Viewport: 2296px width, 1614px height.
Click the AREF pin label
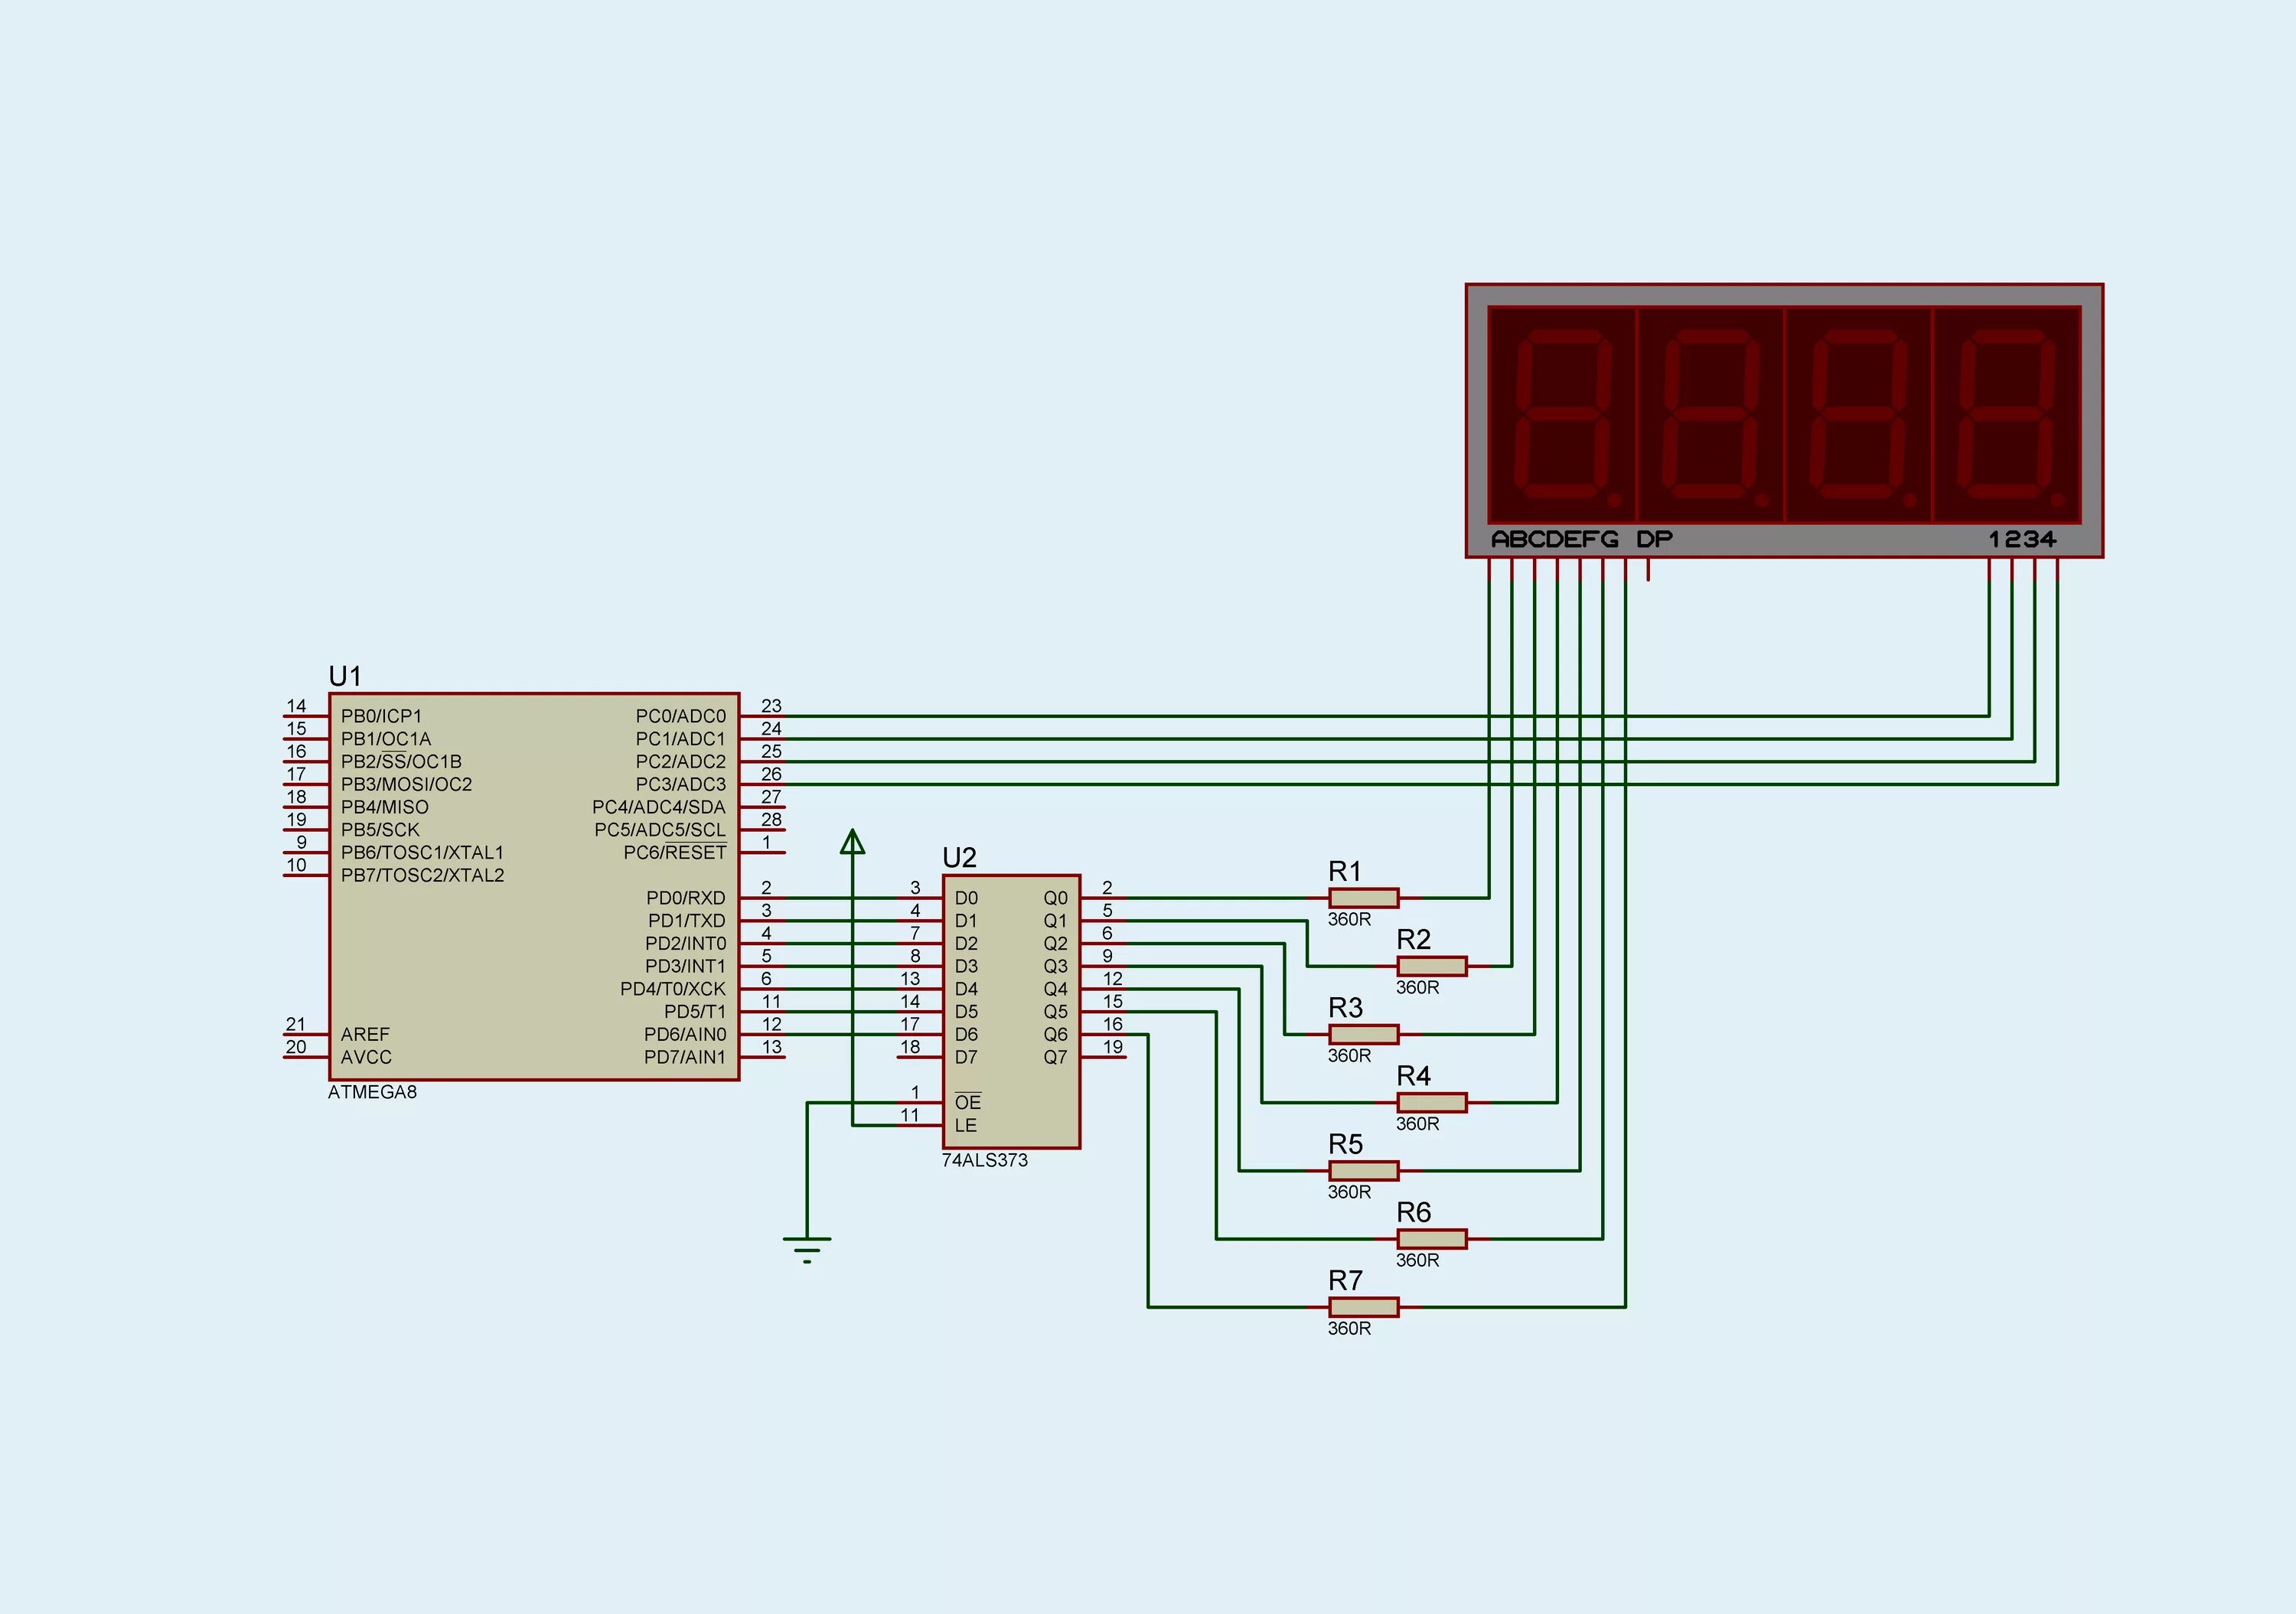[x=365, y=1034]
